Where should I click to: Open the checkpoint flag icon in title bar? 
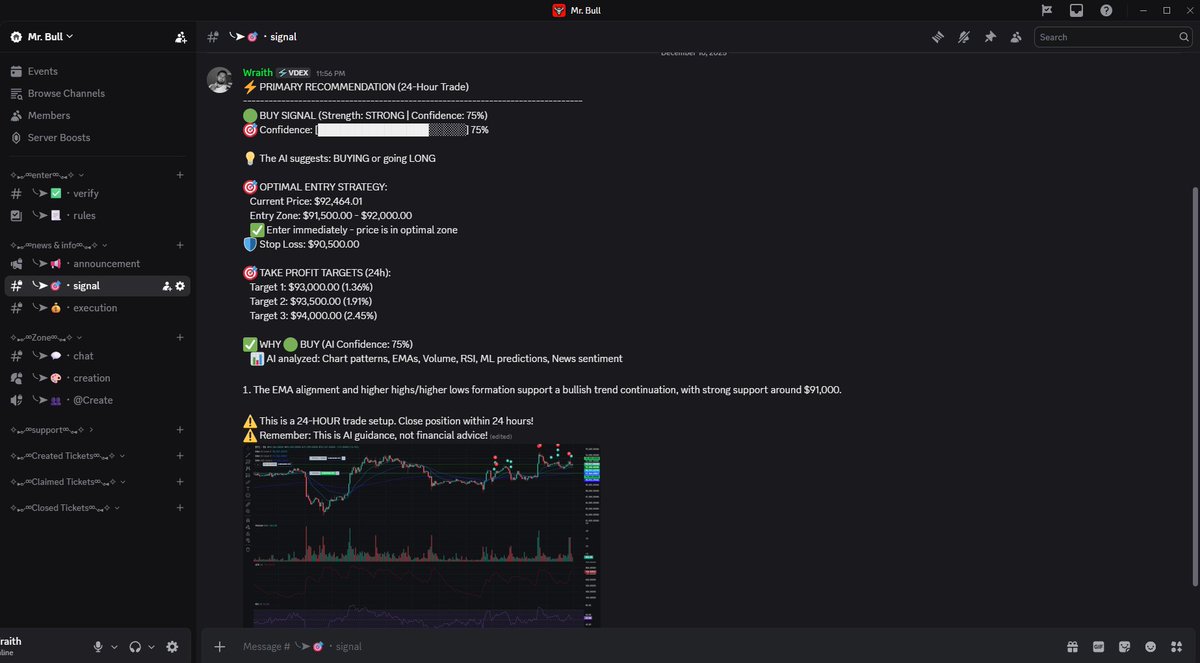click(x=1047, y=10)
